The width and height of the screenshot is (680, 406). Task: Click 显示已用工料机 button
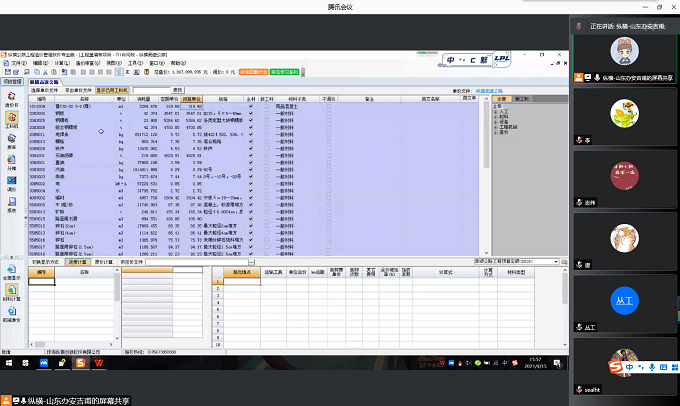click(112, 90)
